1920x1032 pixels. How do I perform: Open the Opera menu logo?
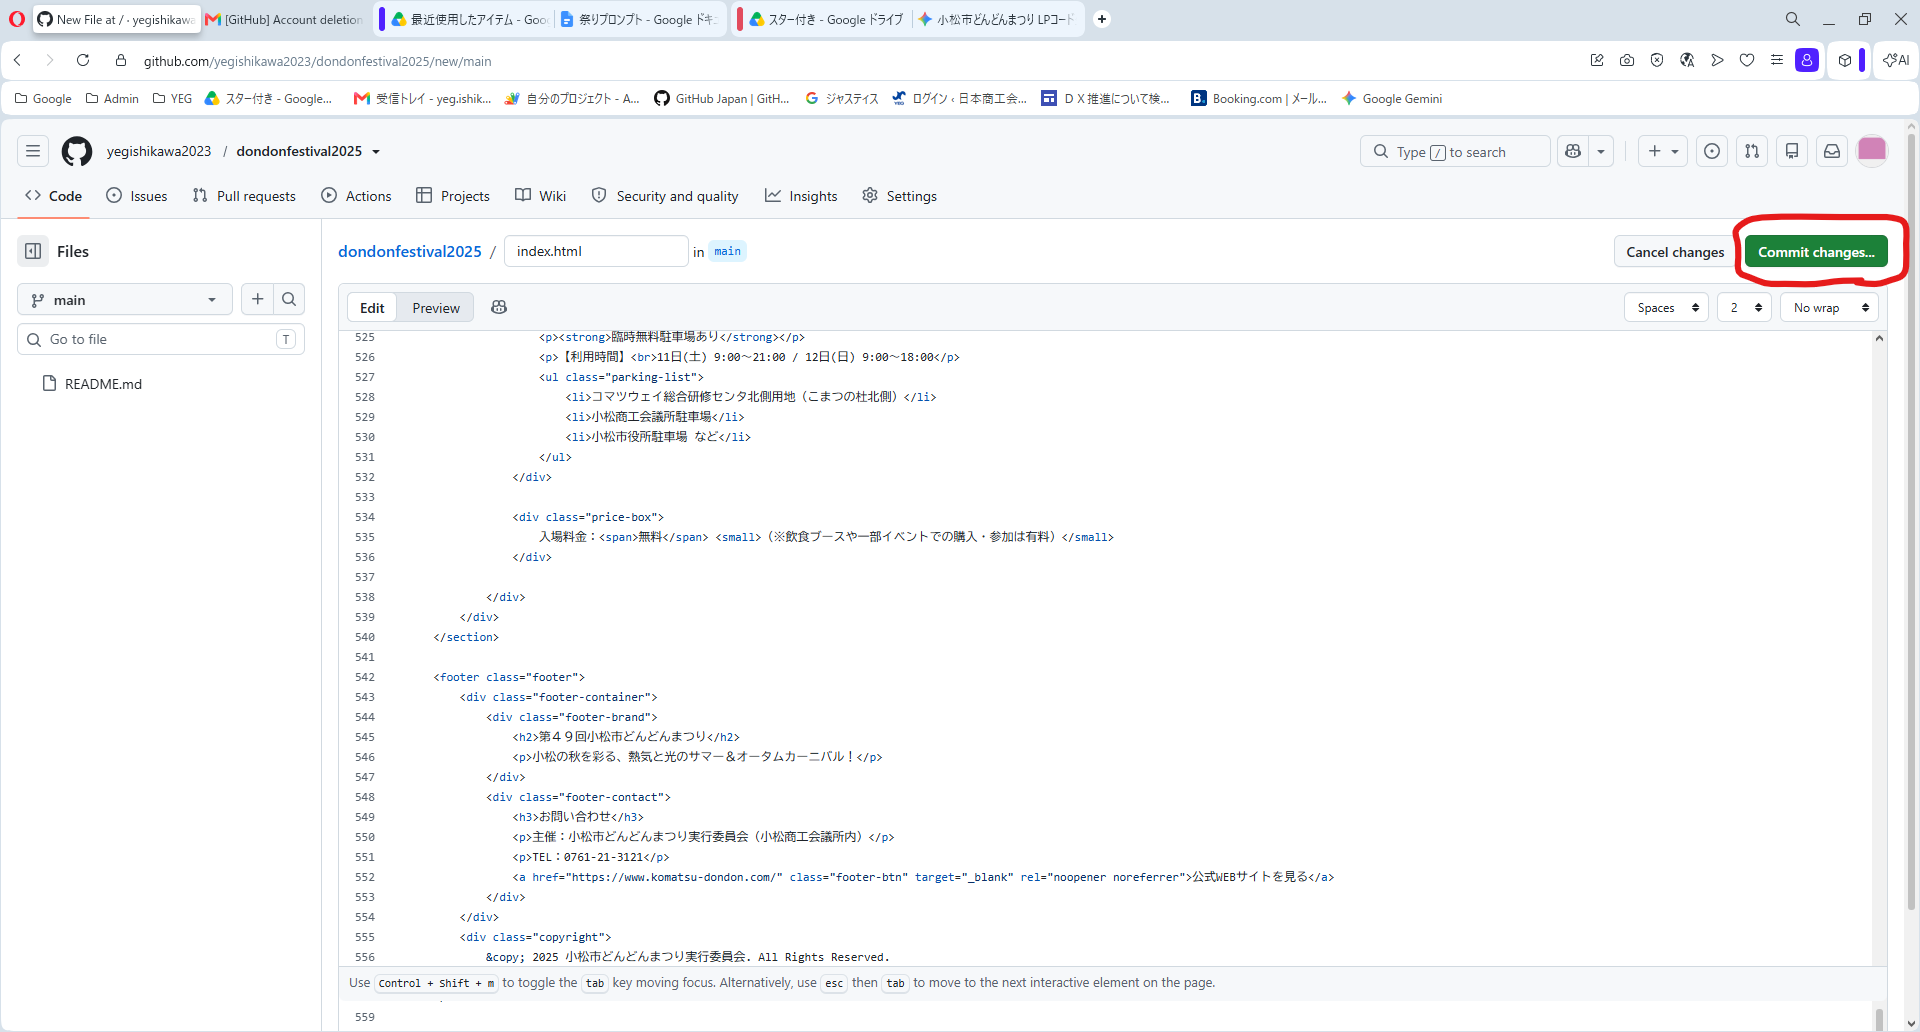click(16, 19)
